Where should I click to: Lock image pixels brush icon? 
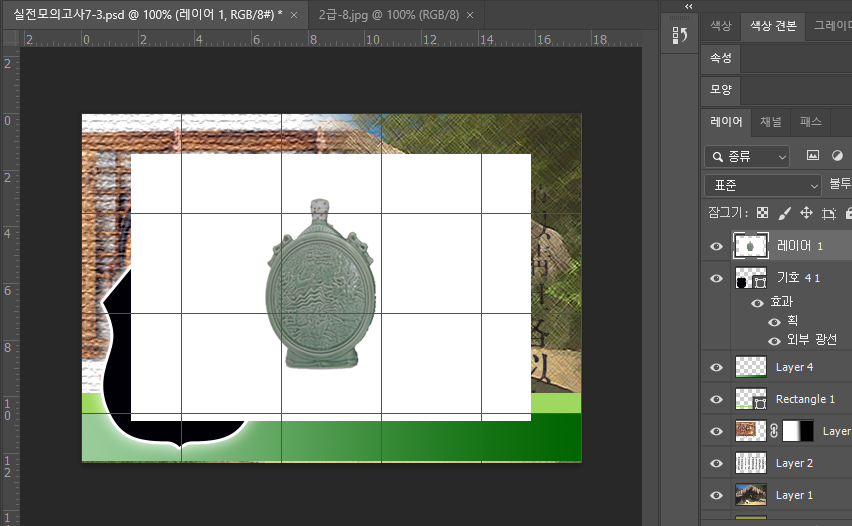784,213
